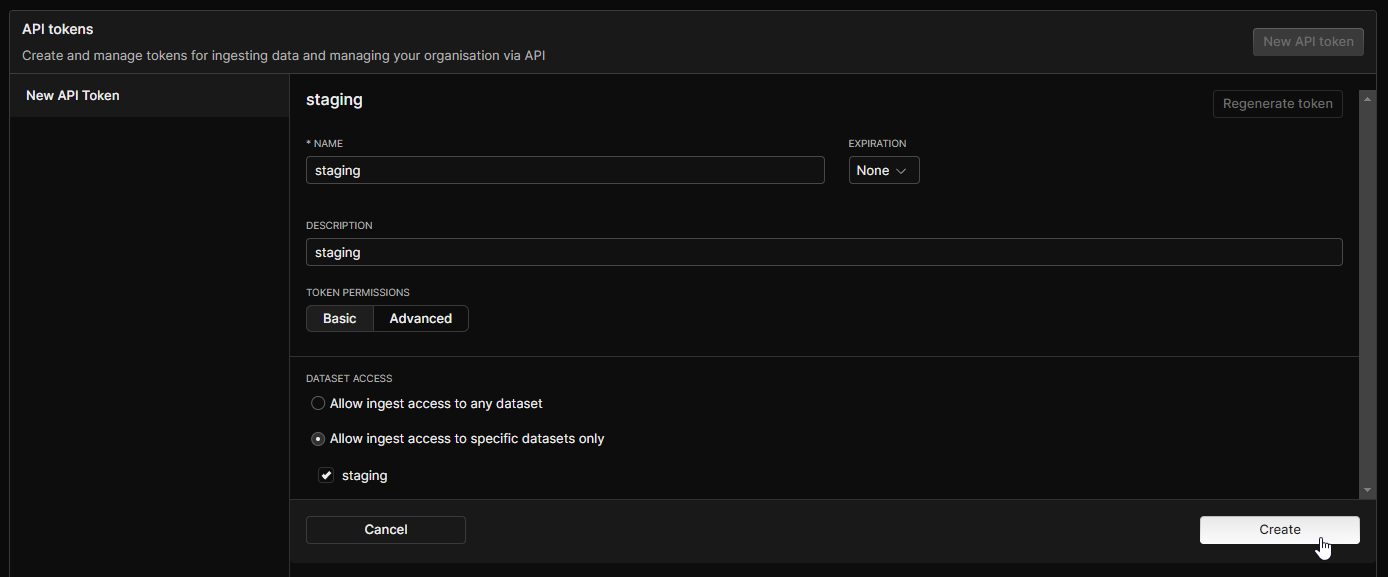Focus the Name input field
This screenshot has width=1388, height=577.
pyautogui.click(x=565, y=171)
